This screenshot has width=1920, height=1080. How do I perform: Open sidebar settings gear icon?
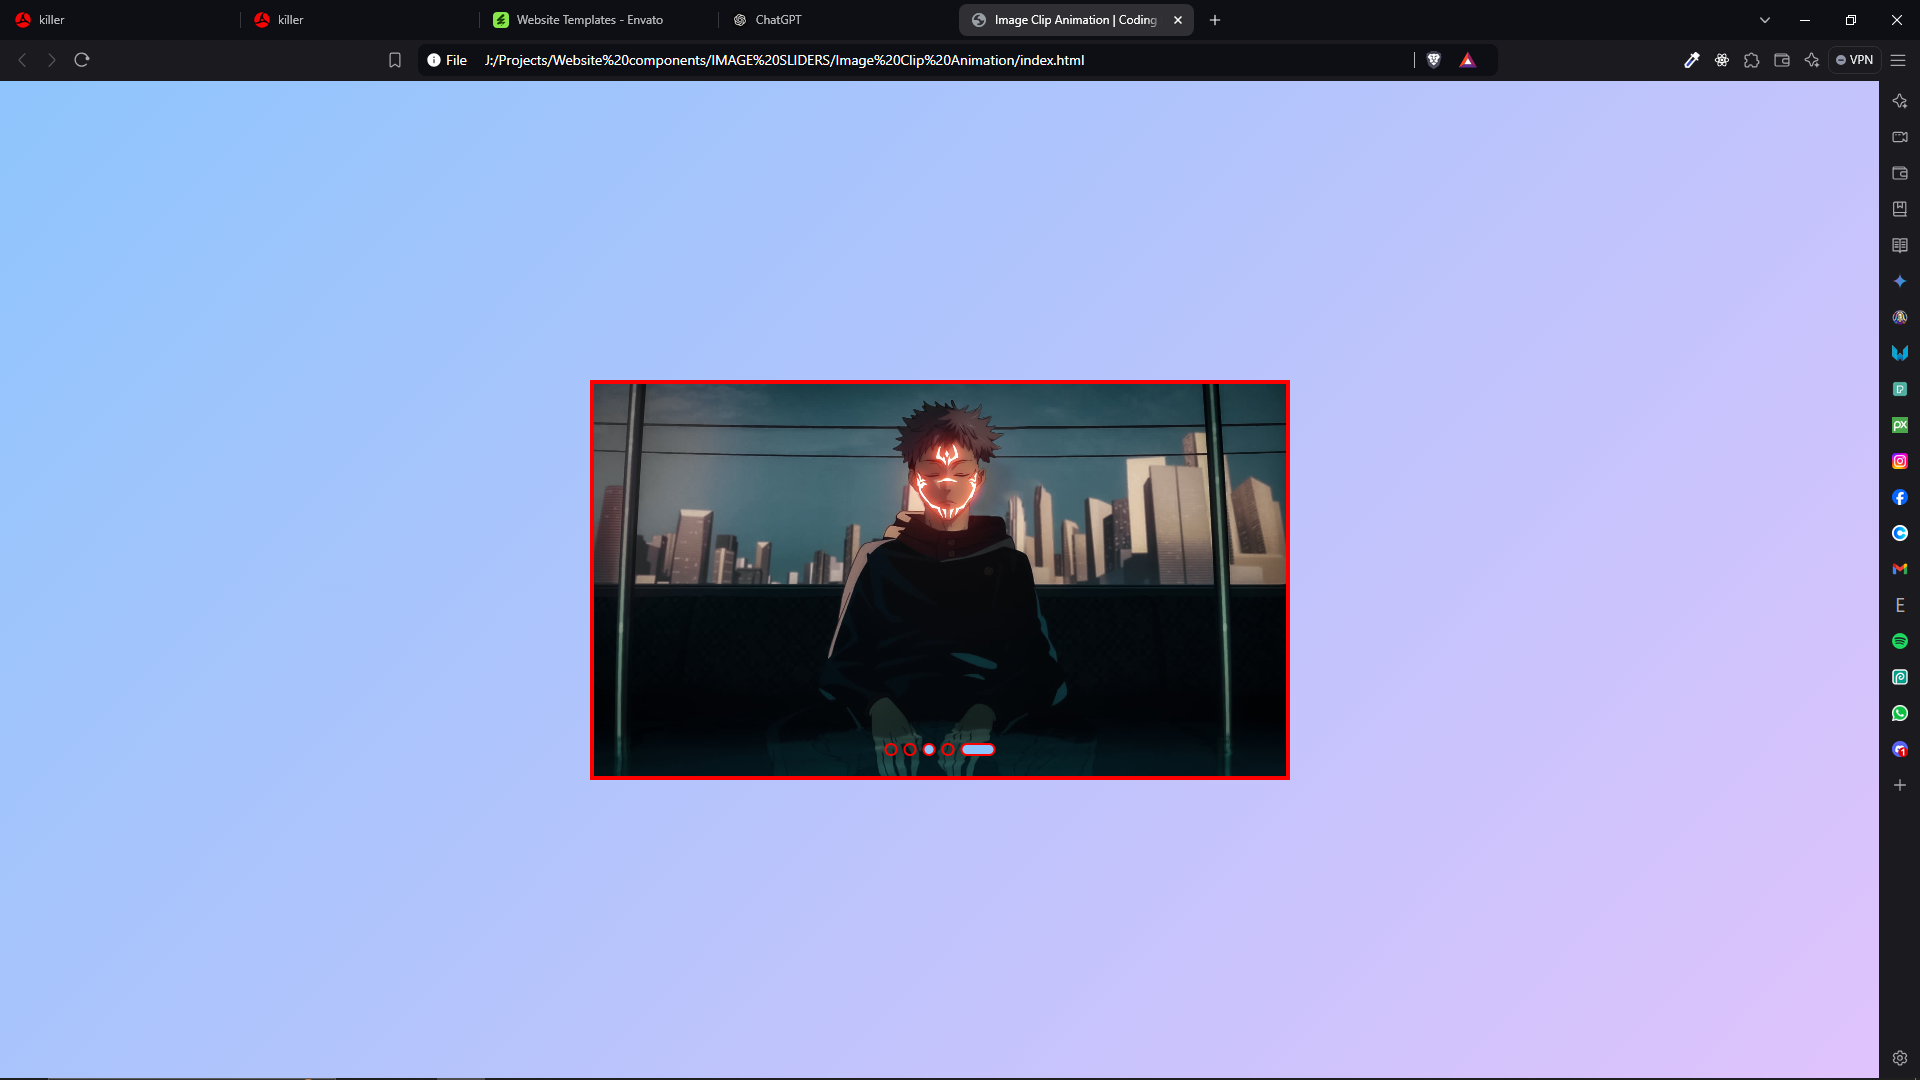1900,1058
